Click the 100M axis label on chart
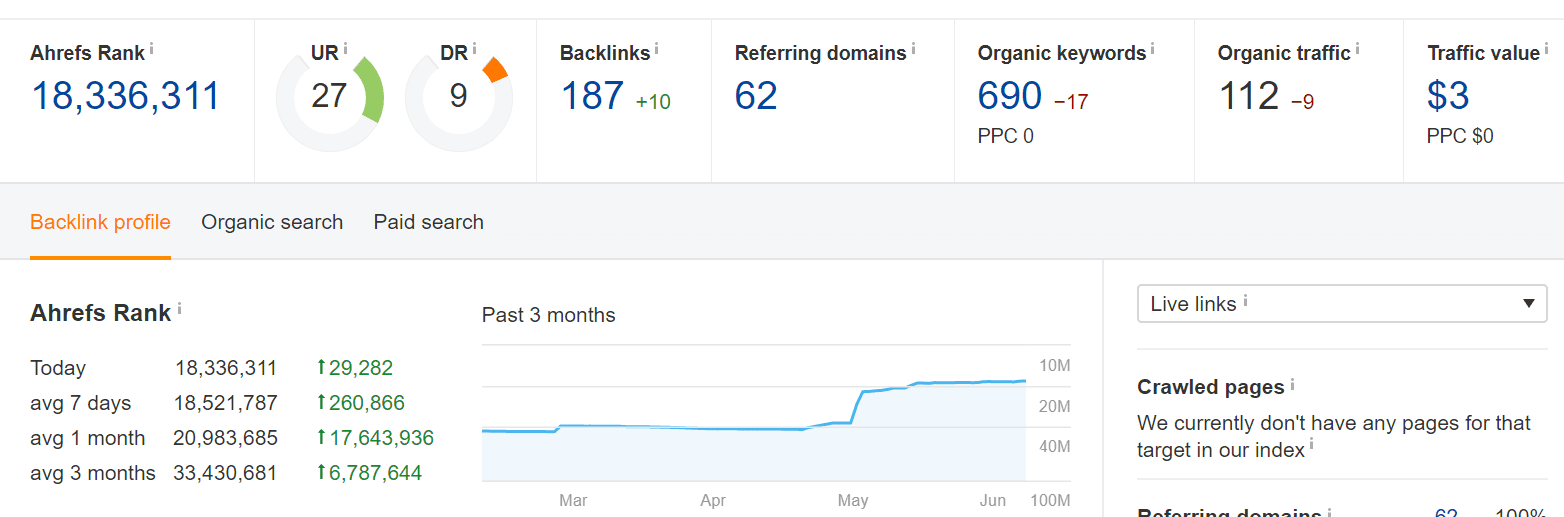 [1050, 500]
